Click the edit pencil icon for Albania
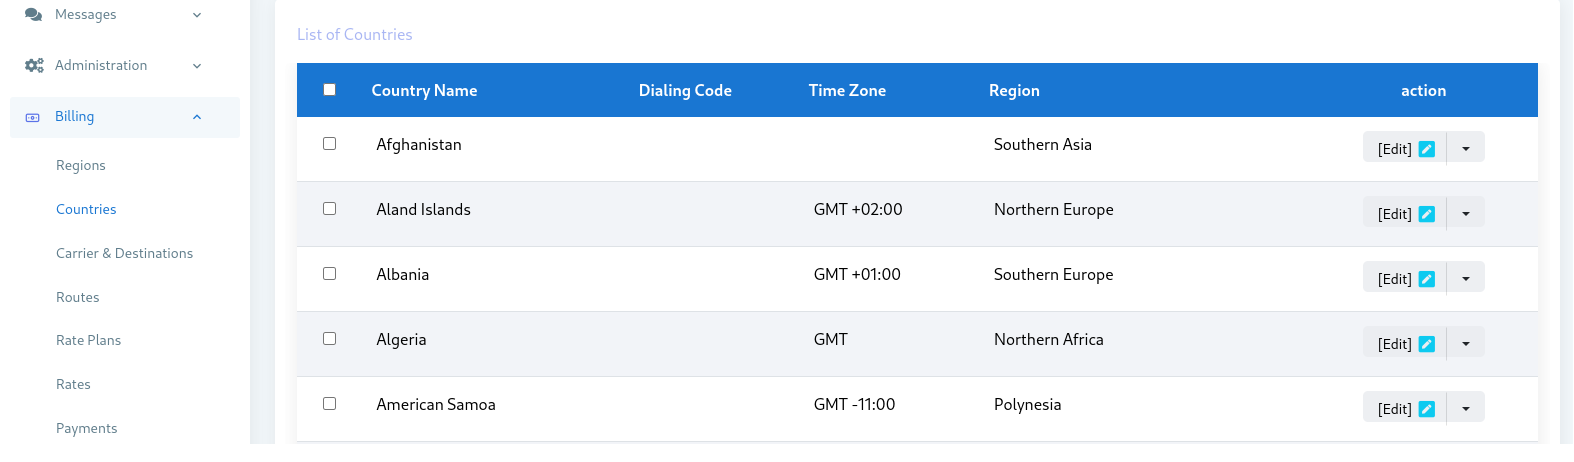 1427,279
